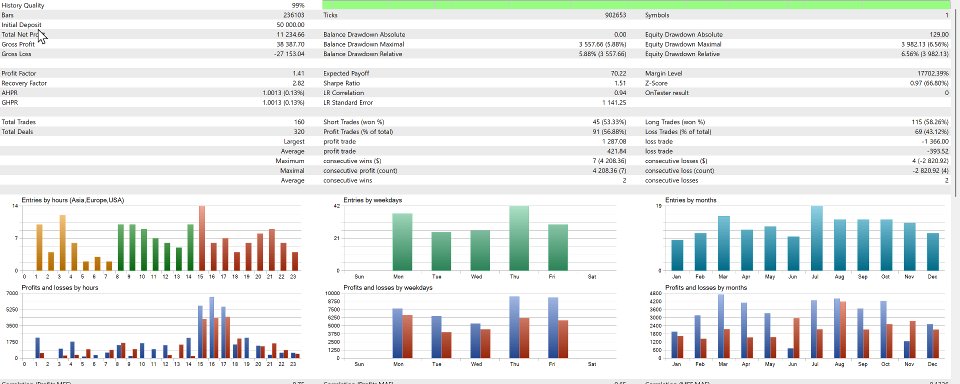Screen dimensions: 960x384
Task: Click the Initial Deposit value 50 000.00
Action: click(x=290, y=24)
